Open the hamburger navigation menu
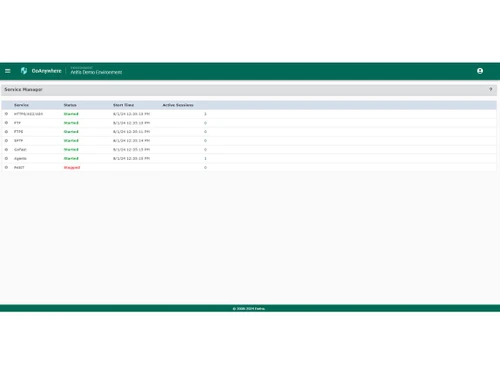The width and height of the screenshot is (500, 375). (8, 71)
